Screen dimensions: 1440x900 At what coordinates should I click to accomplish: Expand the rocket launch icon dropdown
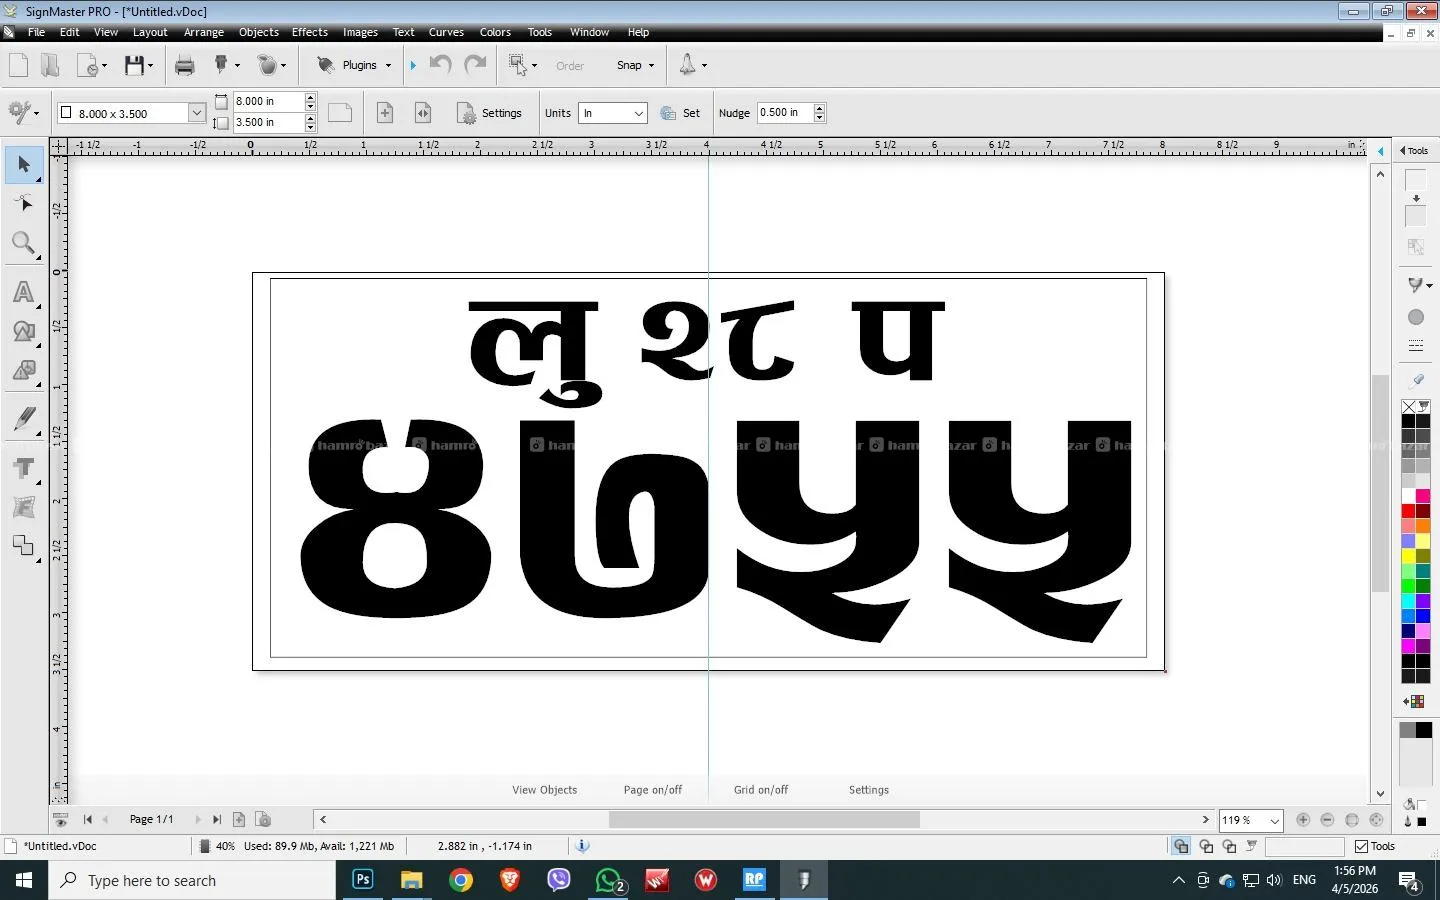[x=704, y=65]
